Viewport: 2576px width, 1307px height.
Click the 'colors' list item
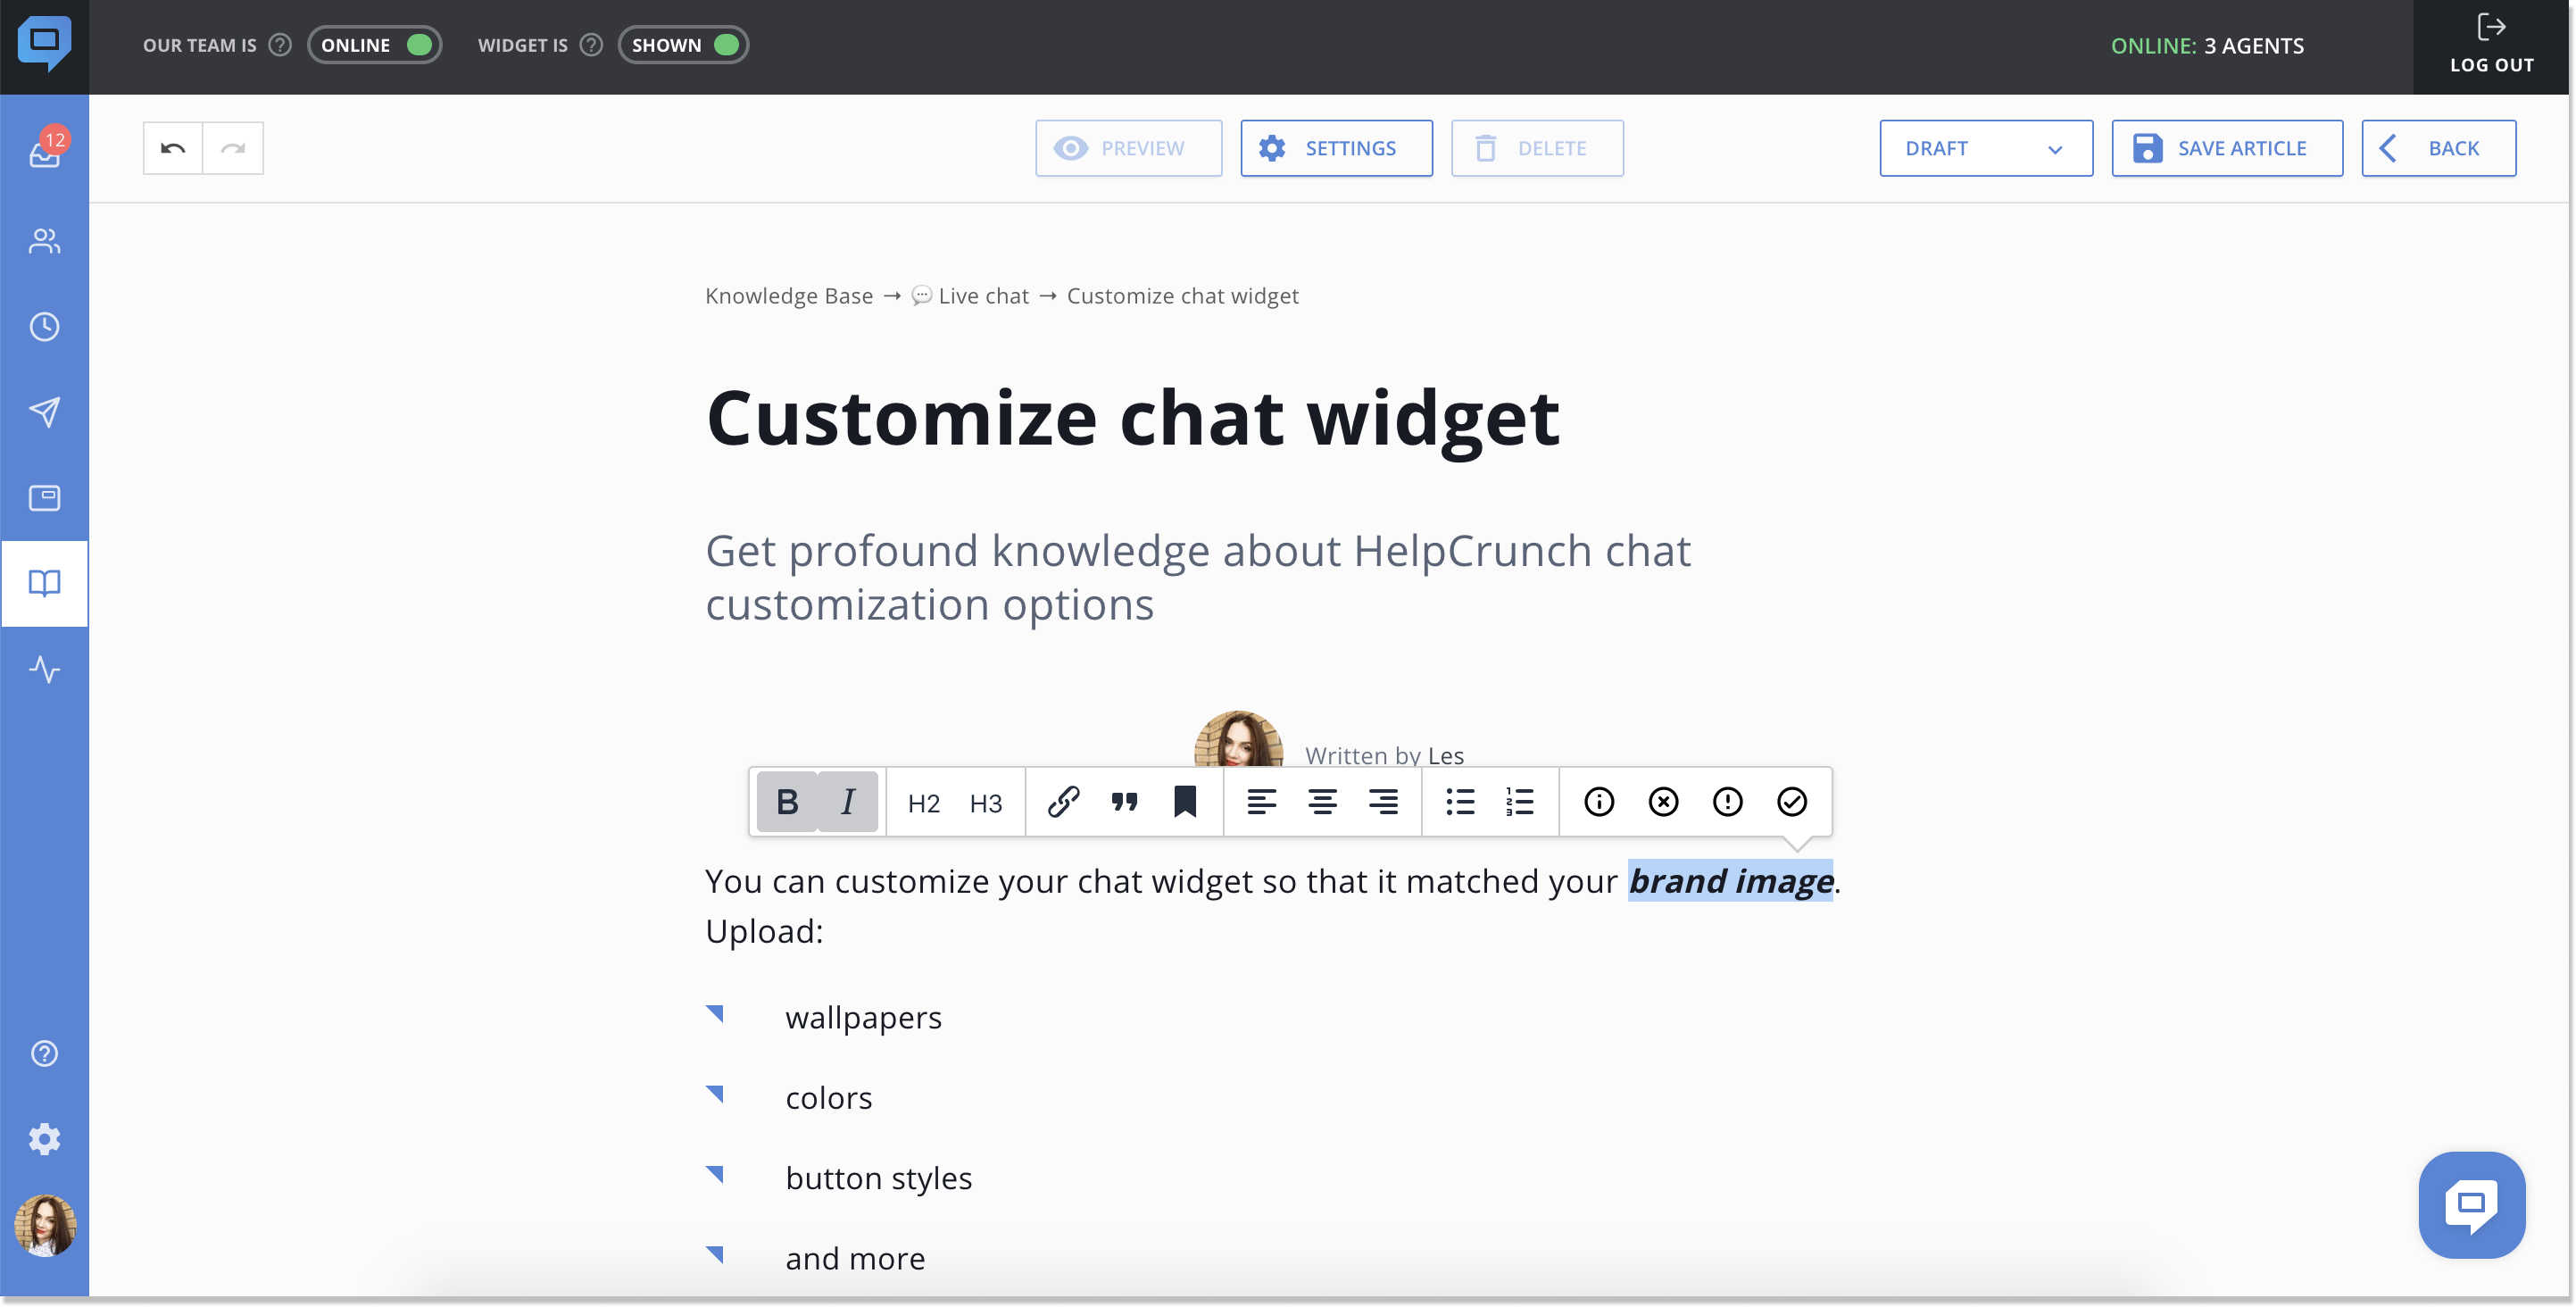[829, 1098]
